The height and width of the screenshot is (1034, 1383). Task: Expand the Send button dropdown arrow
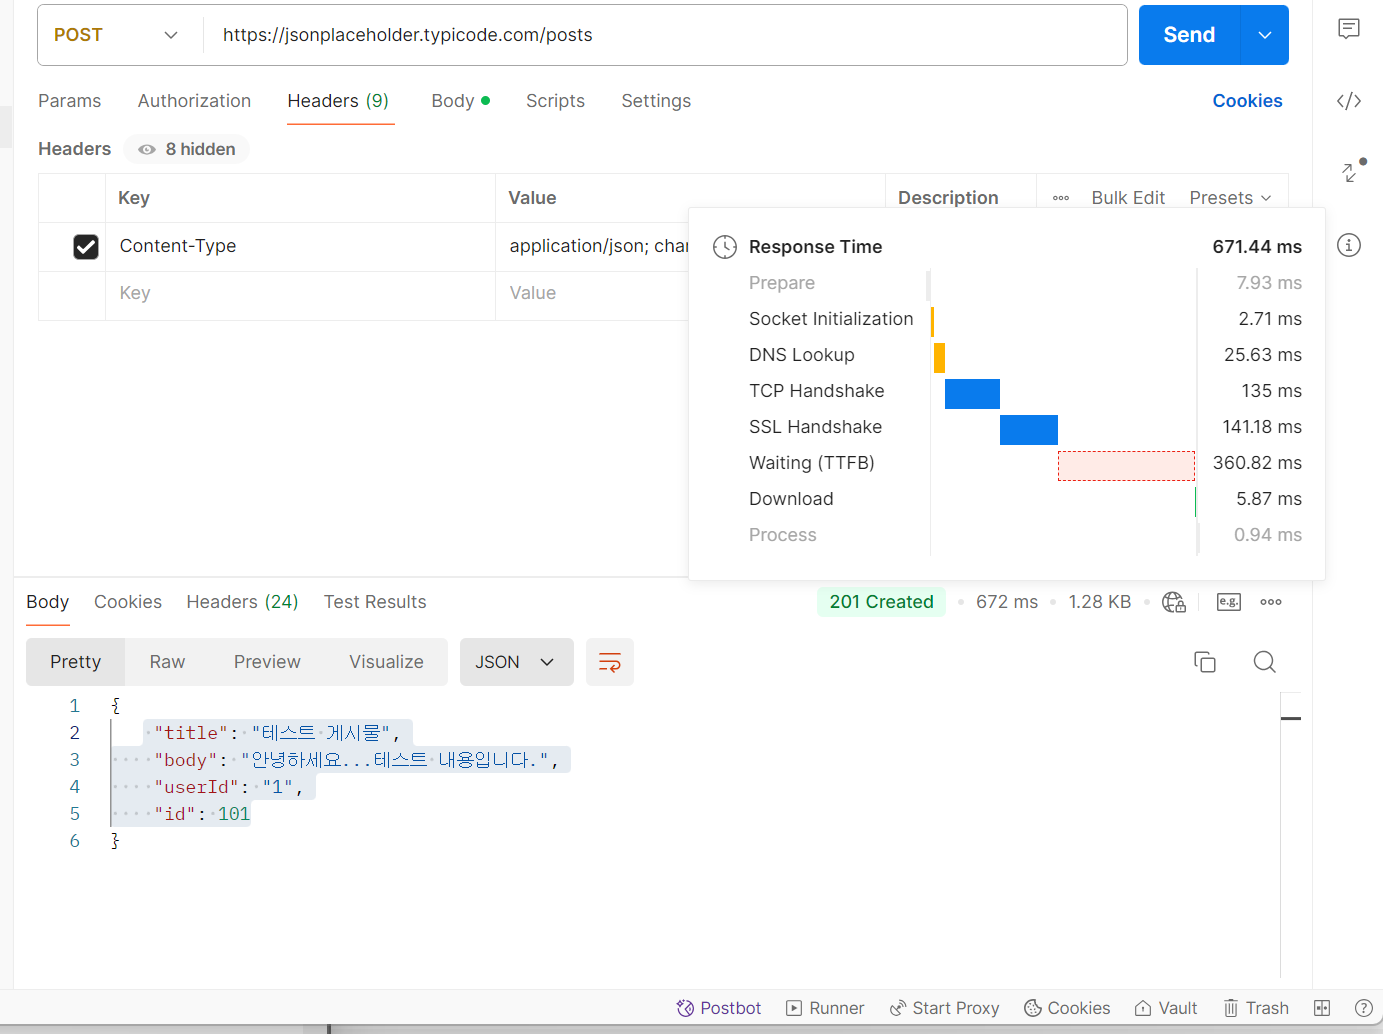(x=1265, y=35)
